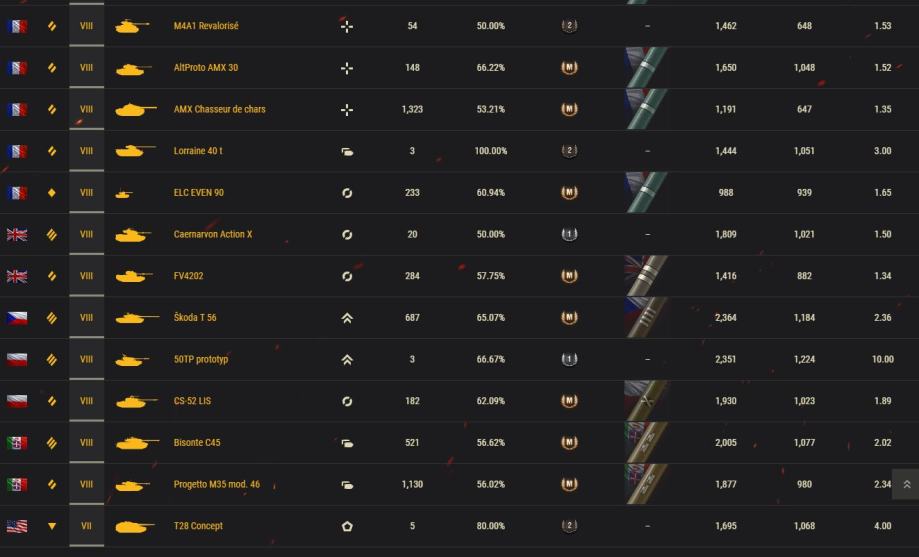Click the Bisonte C45 tank silhouette
The height and width of the screenshot is (557, 919).
[137, 443]
